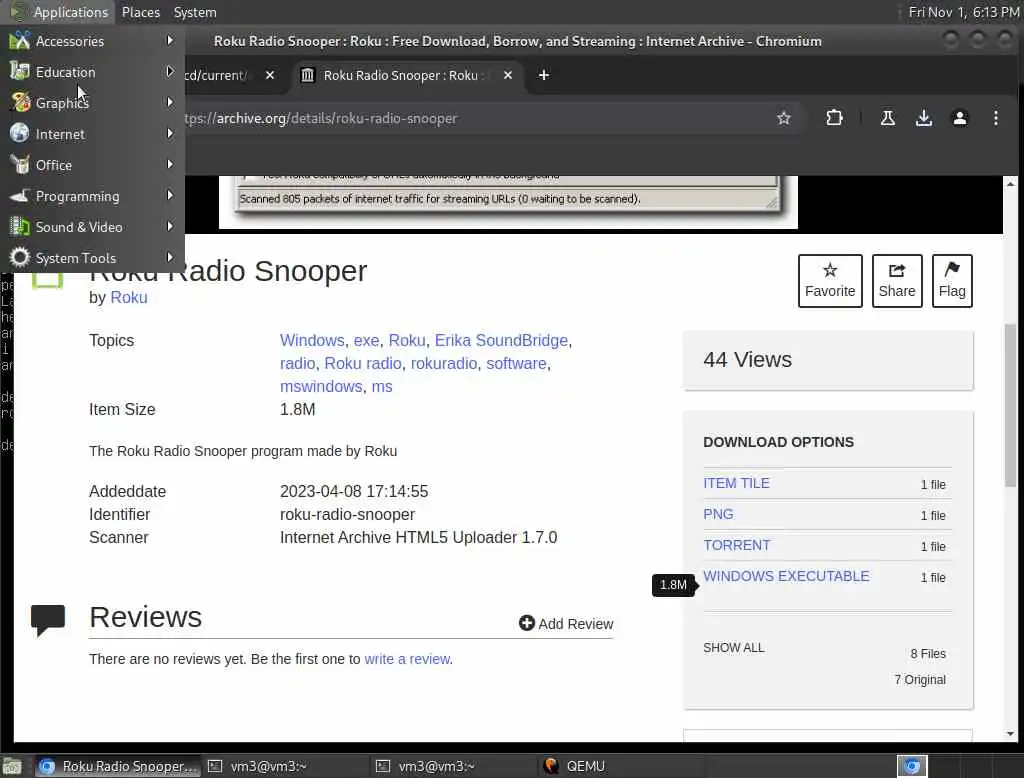Open the Places menu

tap(140, 12)
